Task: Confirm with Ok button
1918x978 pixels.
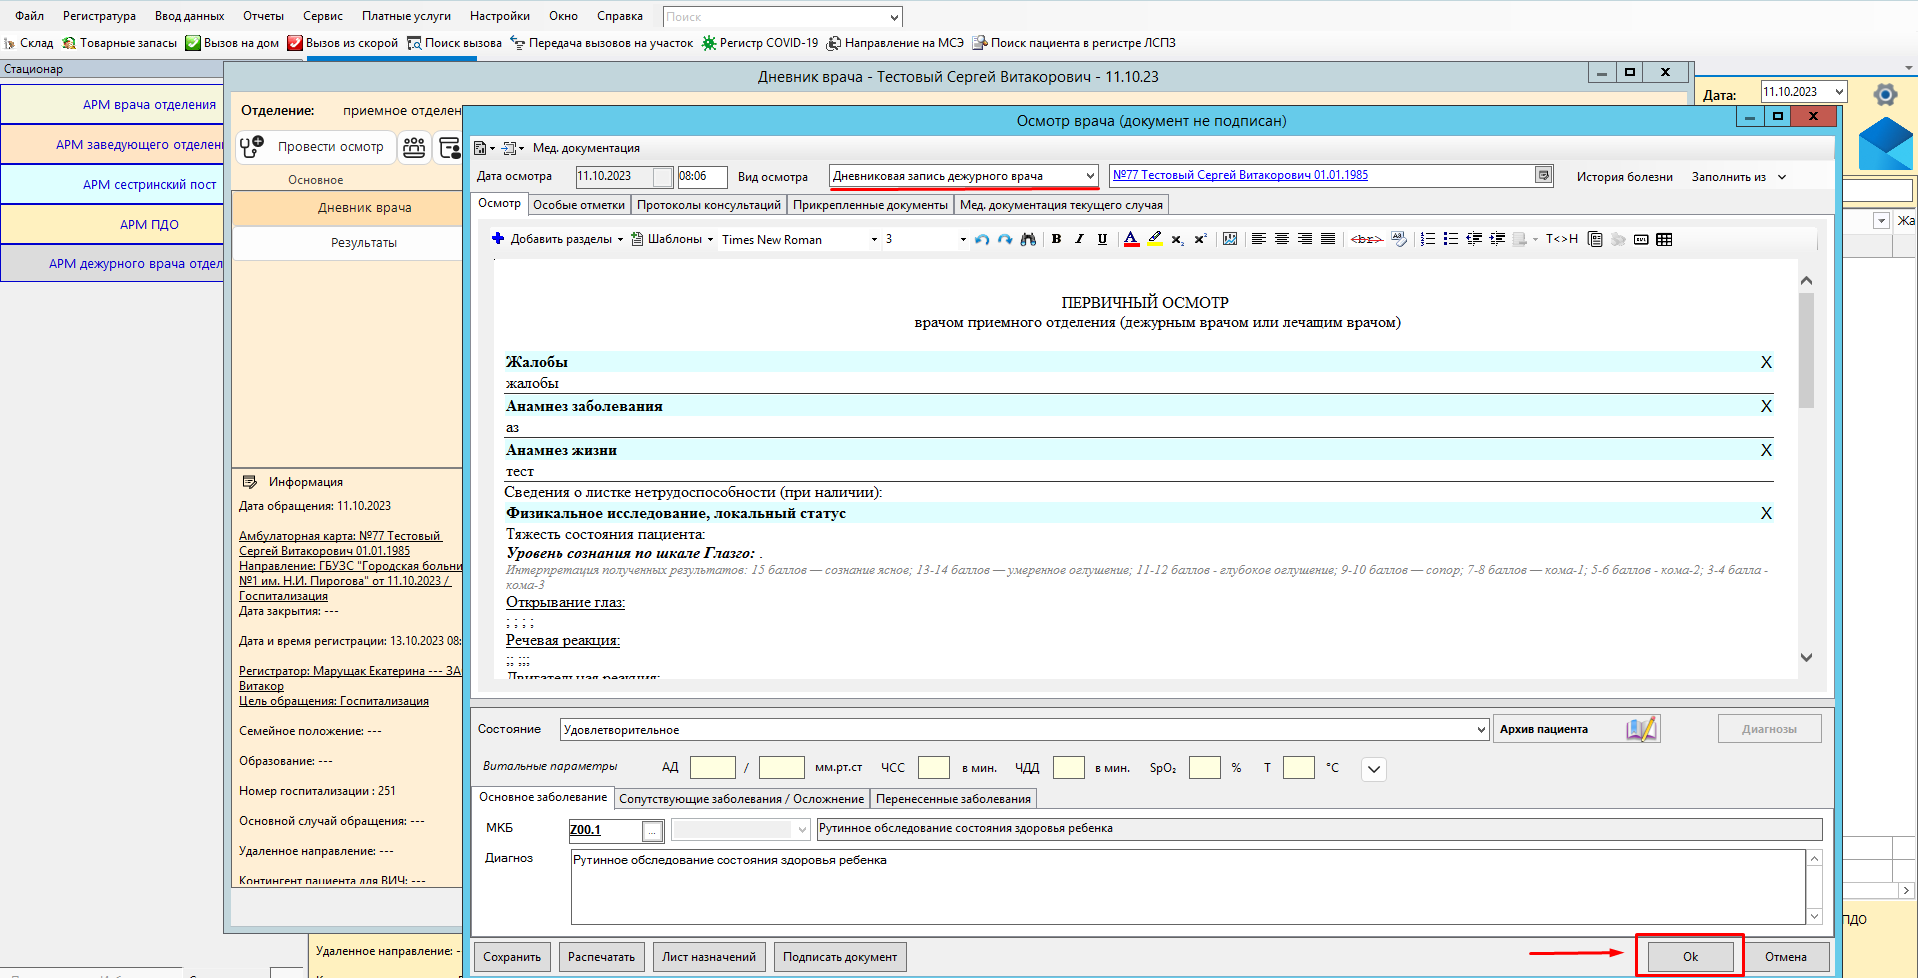Action: 1690,957
